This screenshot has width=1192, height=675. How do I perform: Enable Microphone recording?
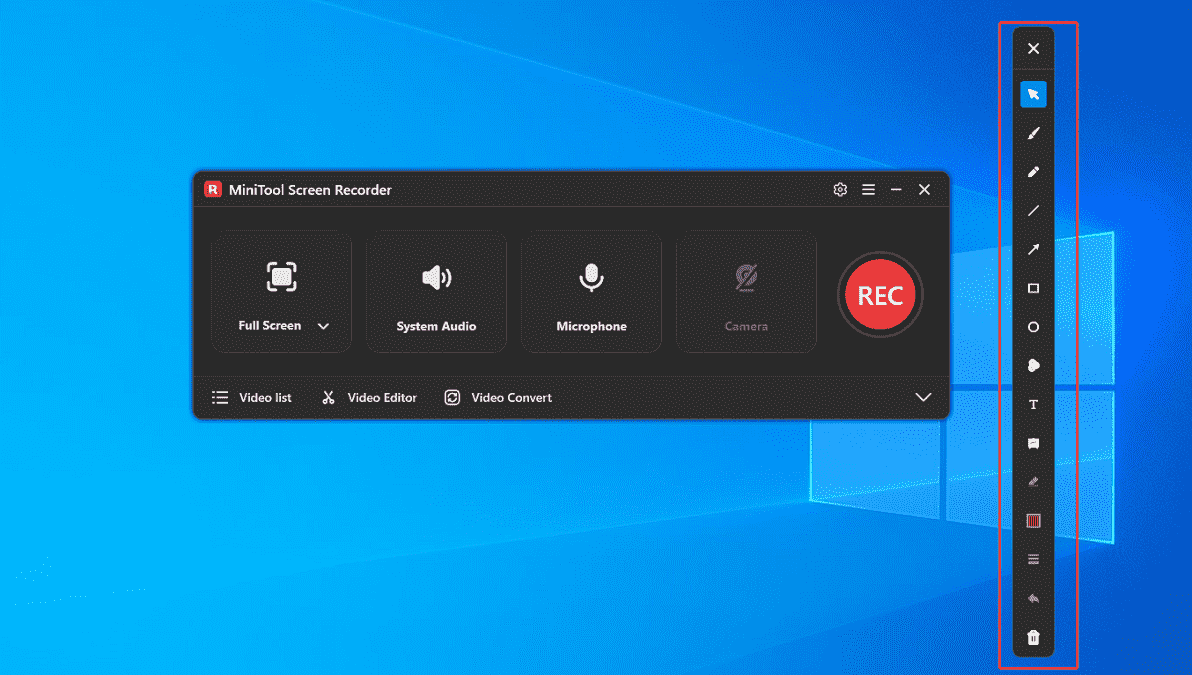[591, 291]
